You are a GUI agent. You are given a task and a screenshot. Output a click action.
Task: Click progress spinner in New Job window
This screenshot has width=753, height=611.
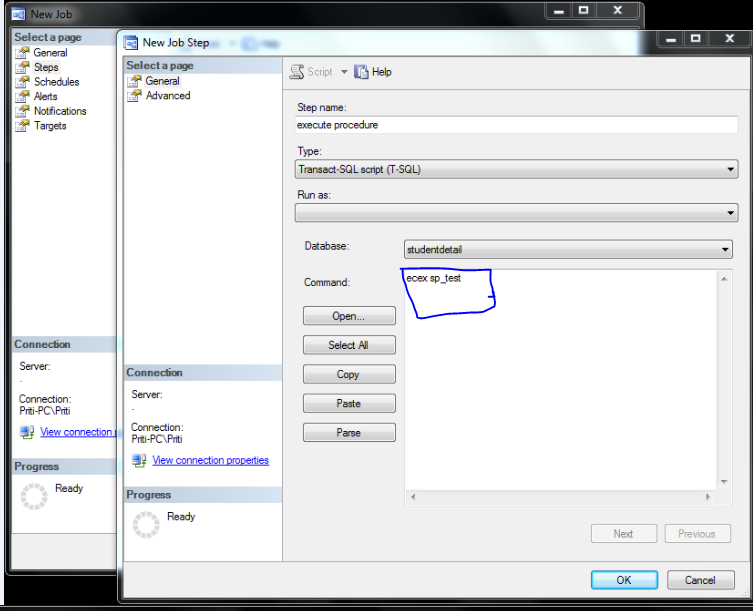(x=34, y=496)
